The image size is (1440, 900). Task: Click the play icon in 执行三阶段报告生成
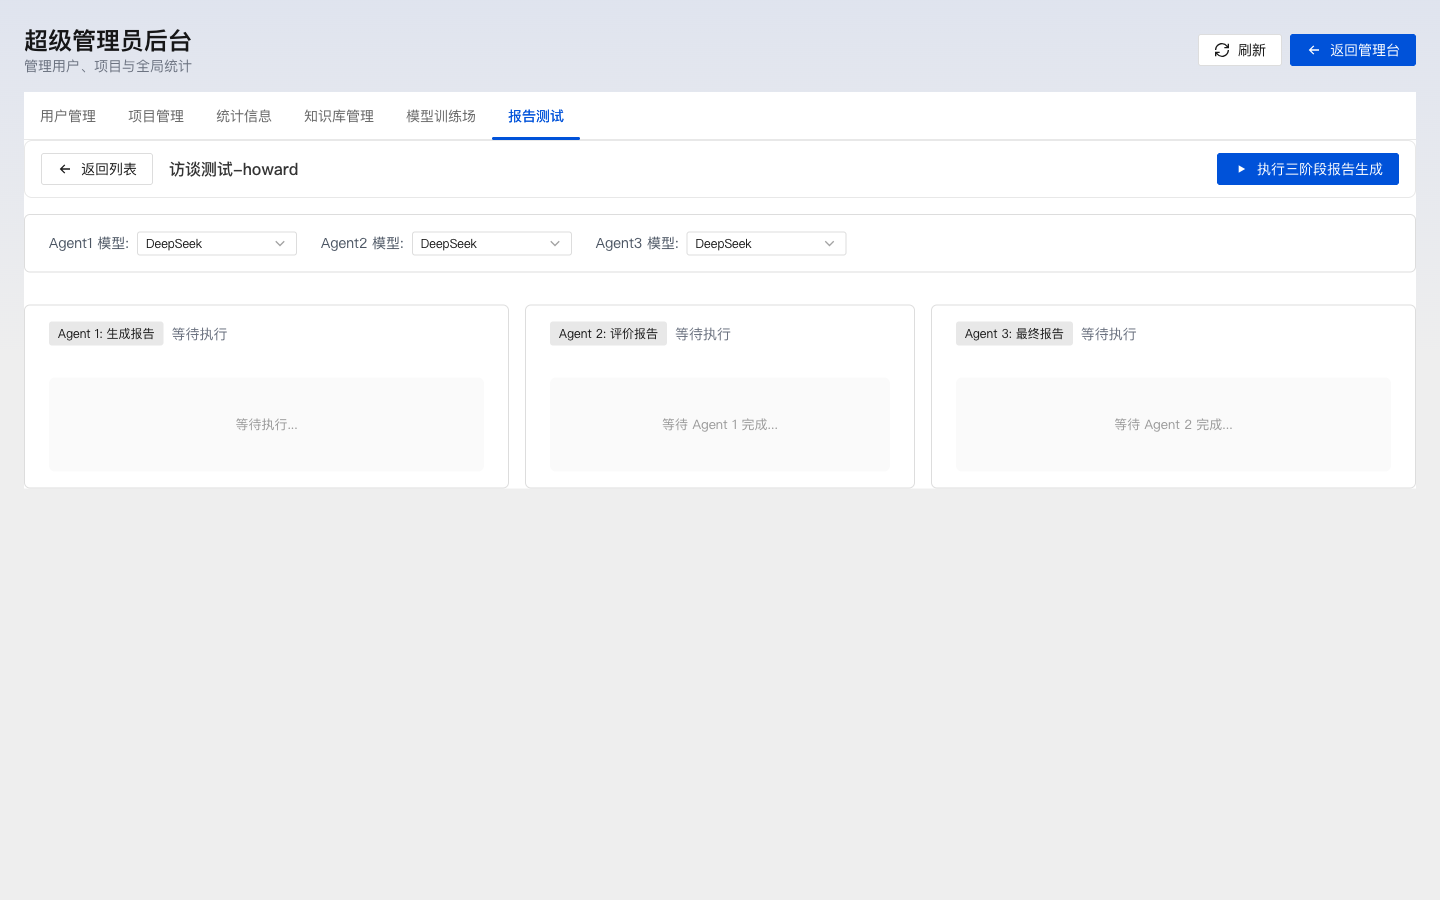click(1241, 169)
